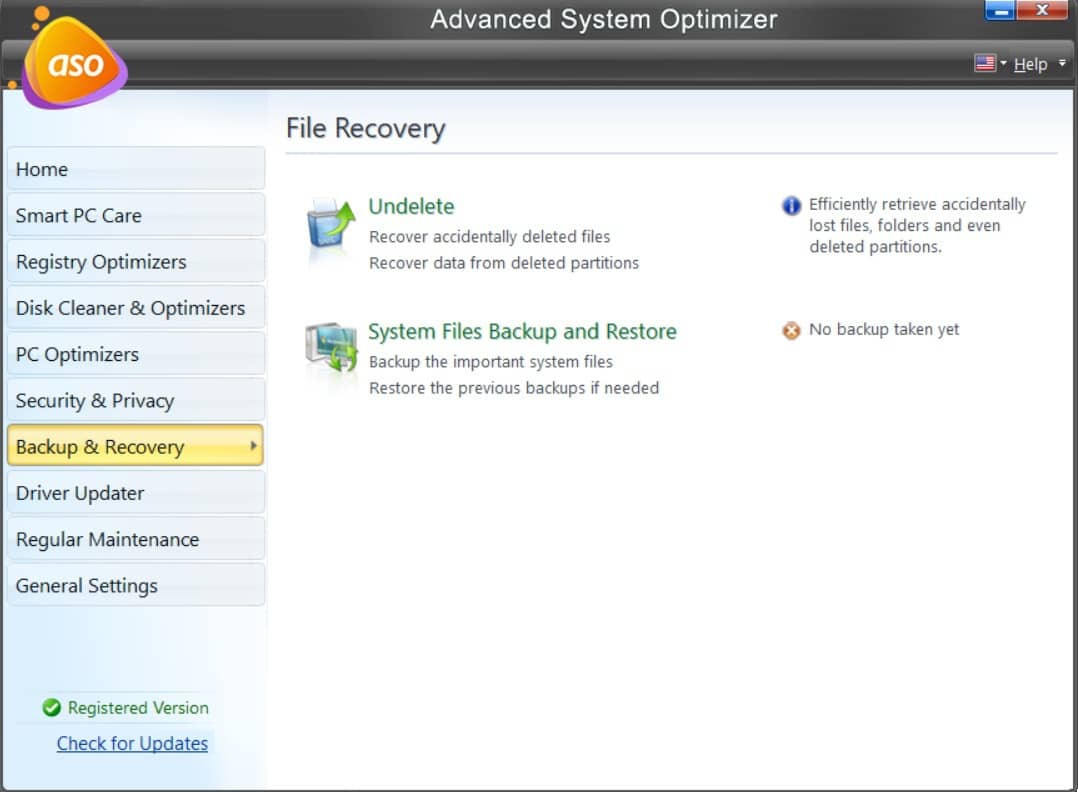1078x792 pixels.
Task: Open the Undelete file recovery tool
Action: pos(411,206)
